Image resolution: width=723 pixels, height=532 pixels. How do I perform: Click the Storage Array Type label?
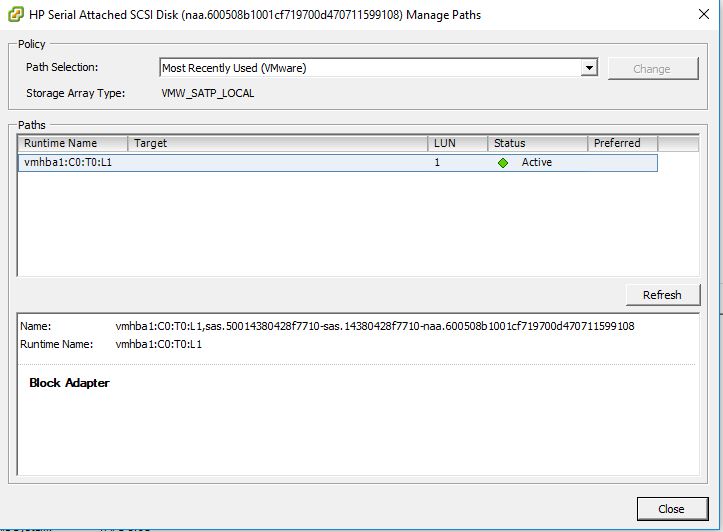coord(75,93)
